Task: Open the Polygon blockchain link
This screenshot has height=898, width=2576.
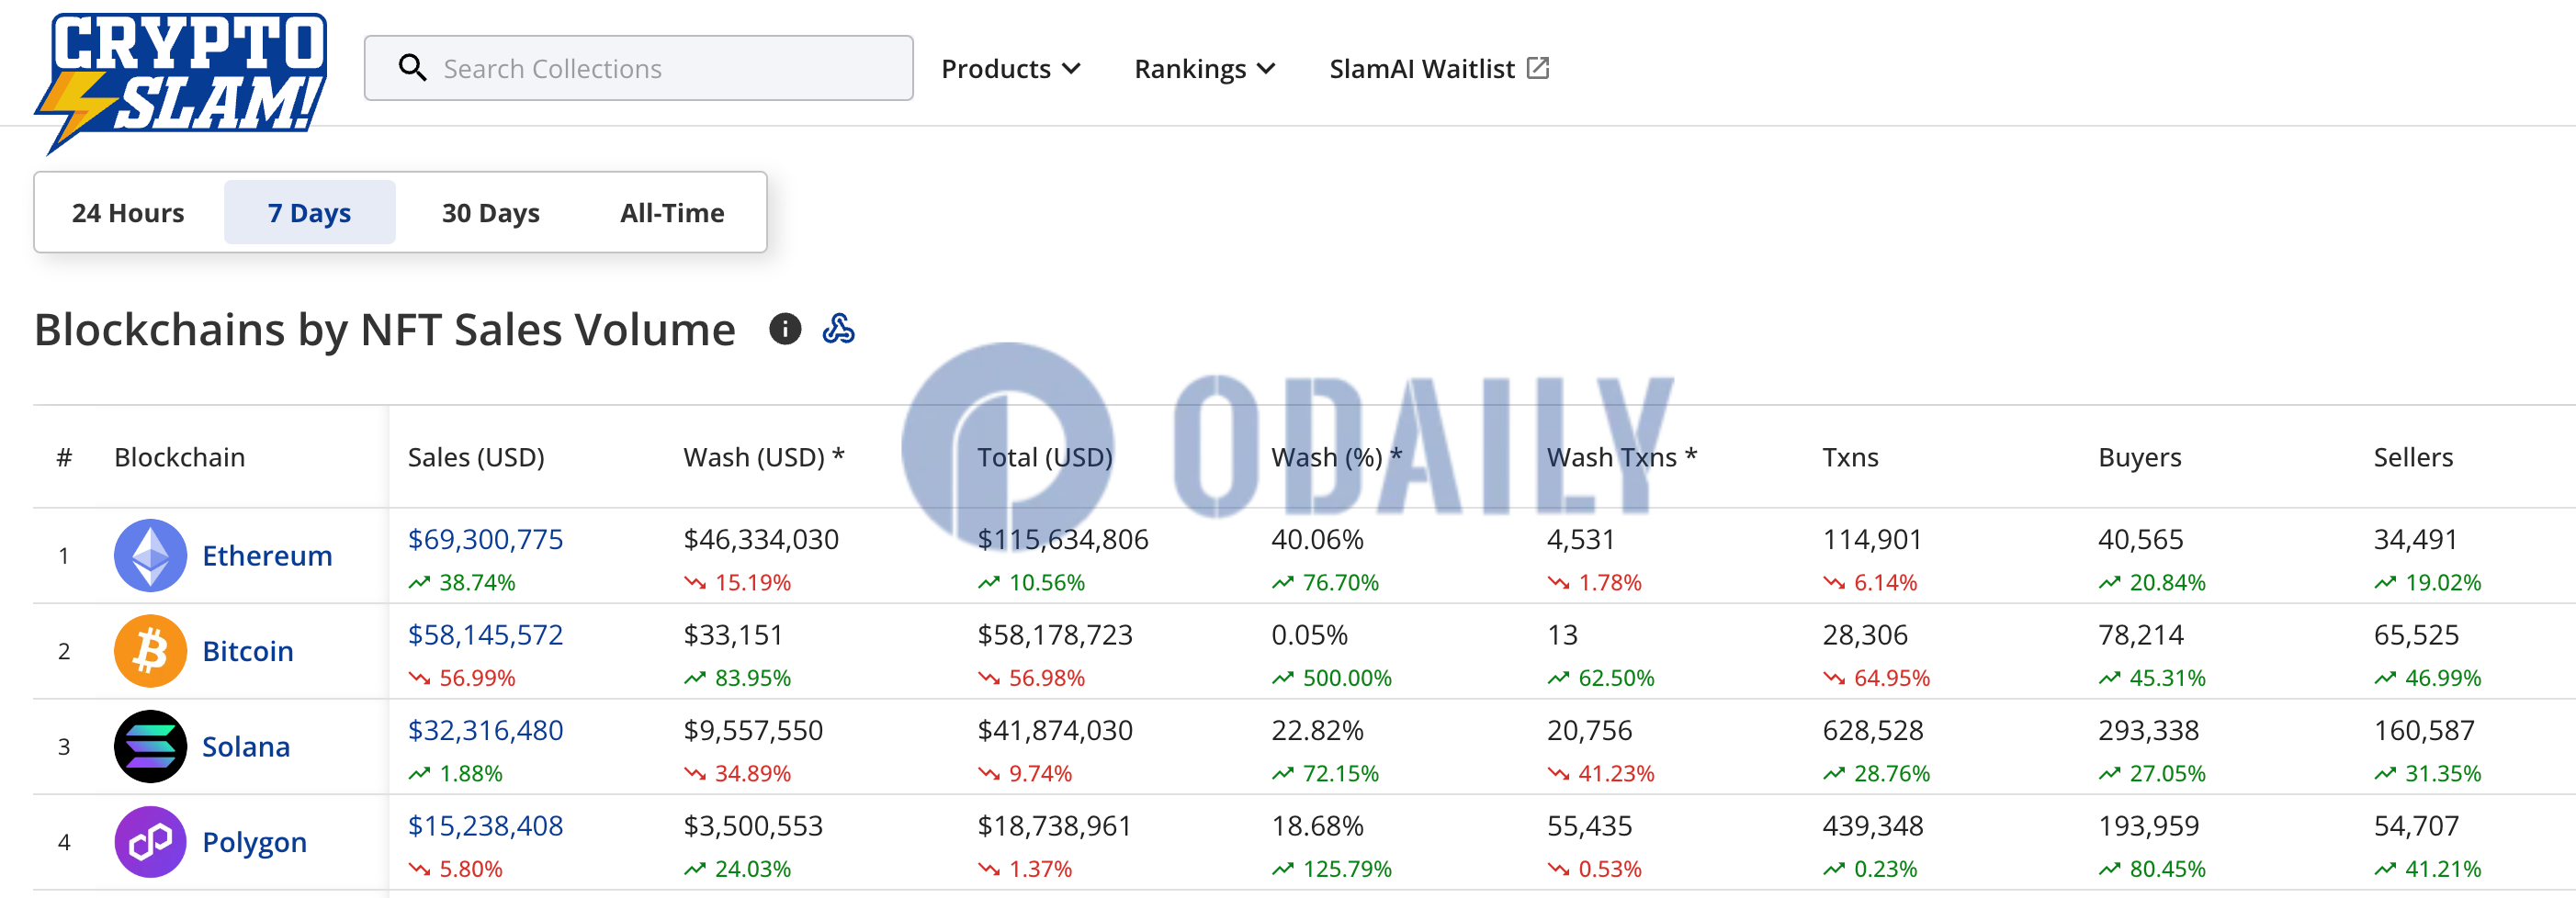Action: tap(254, 843)
